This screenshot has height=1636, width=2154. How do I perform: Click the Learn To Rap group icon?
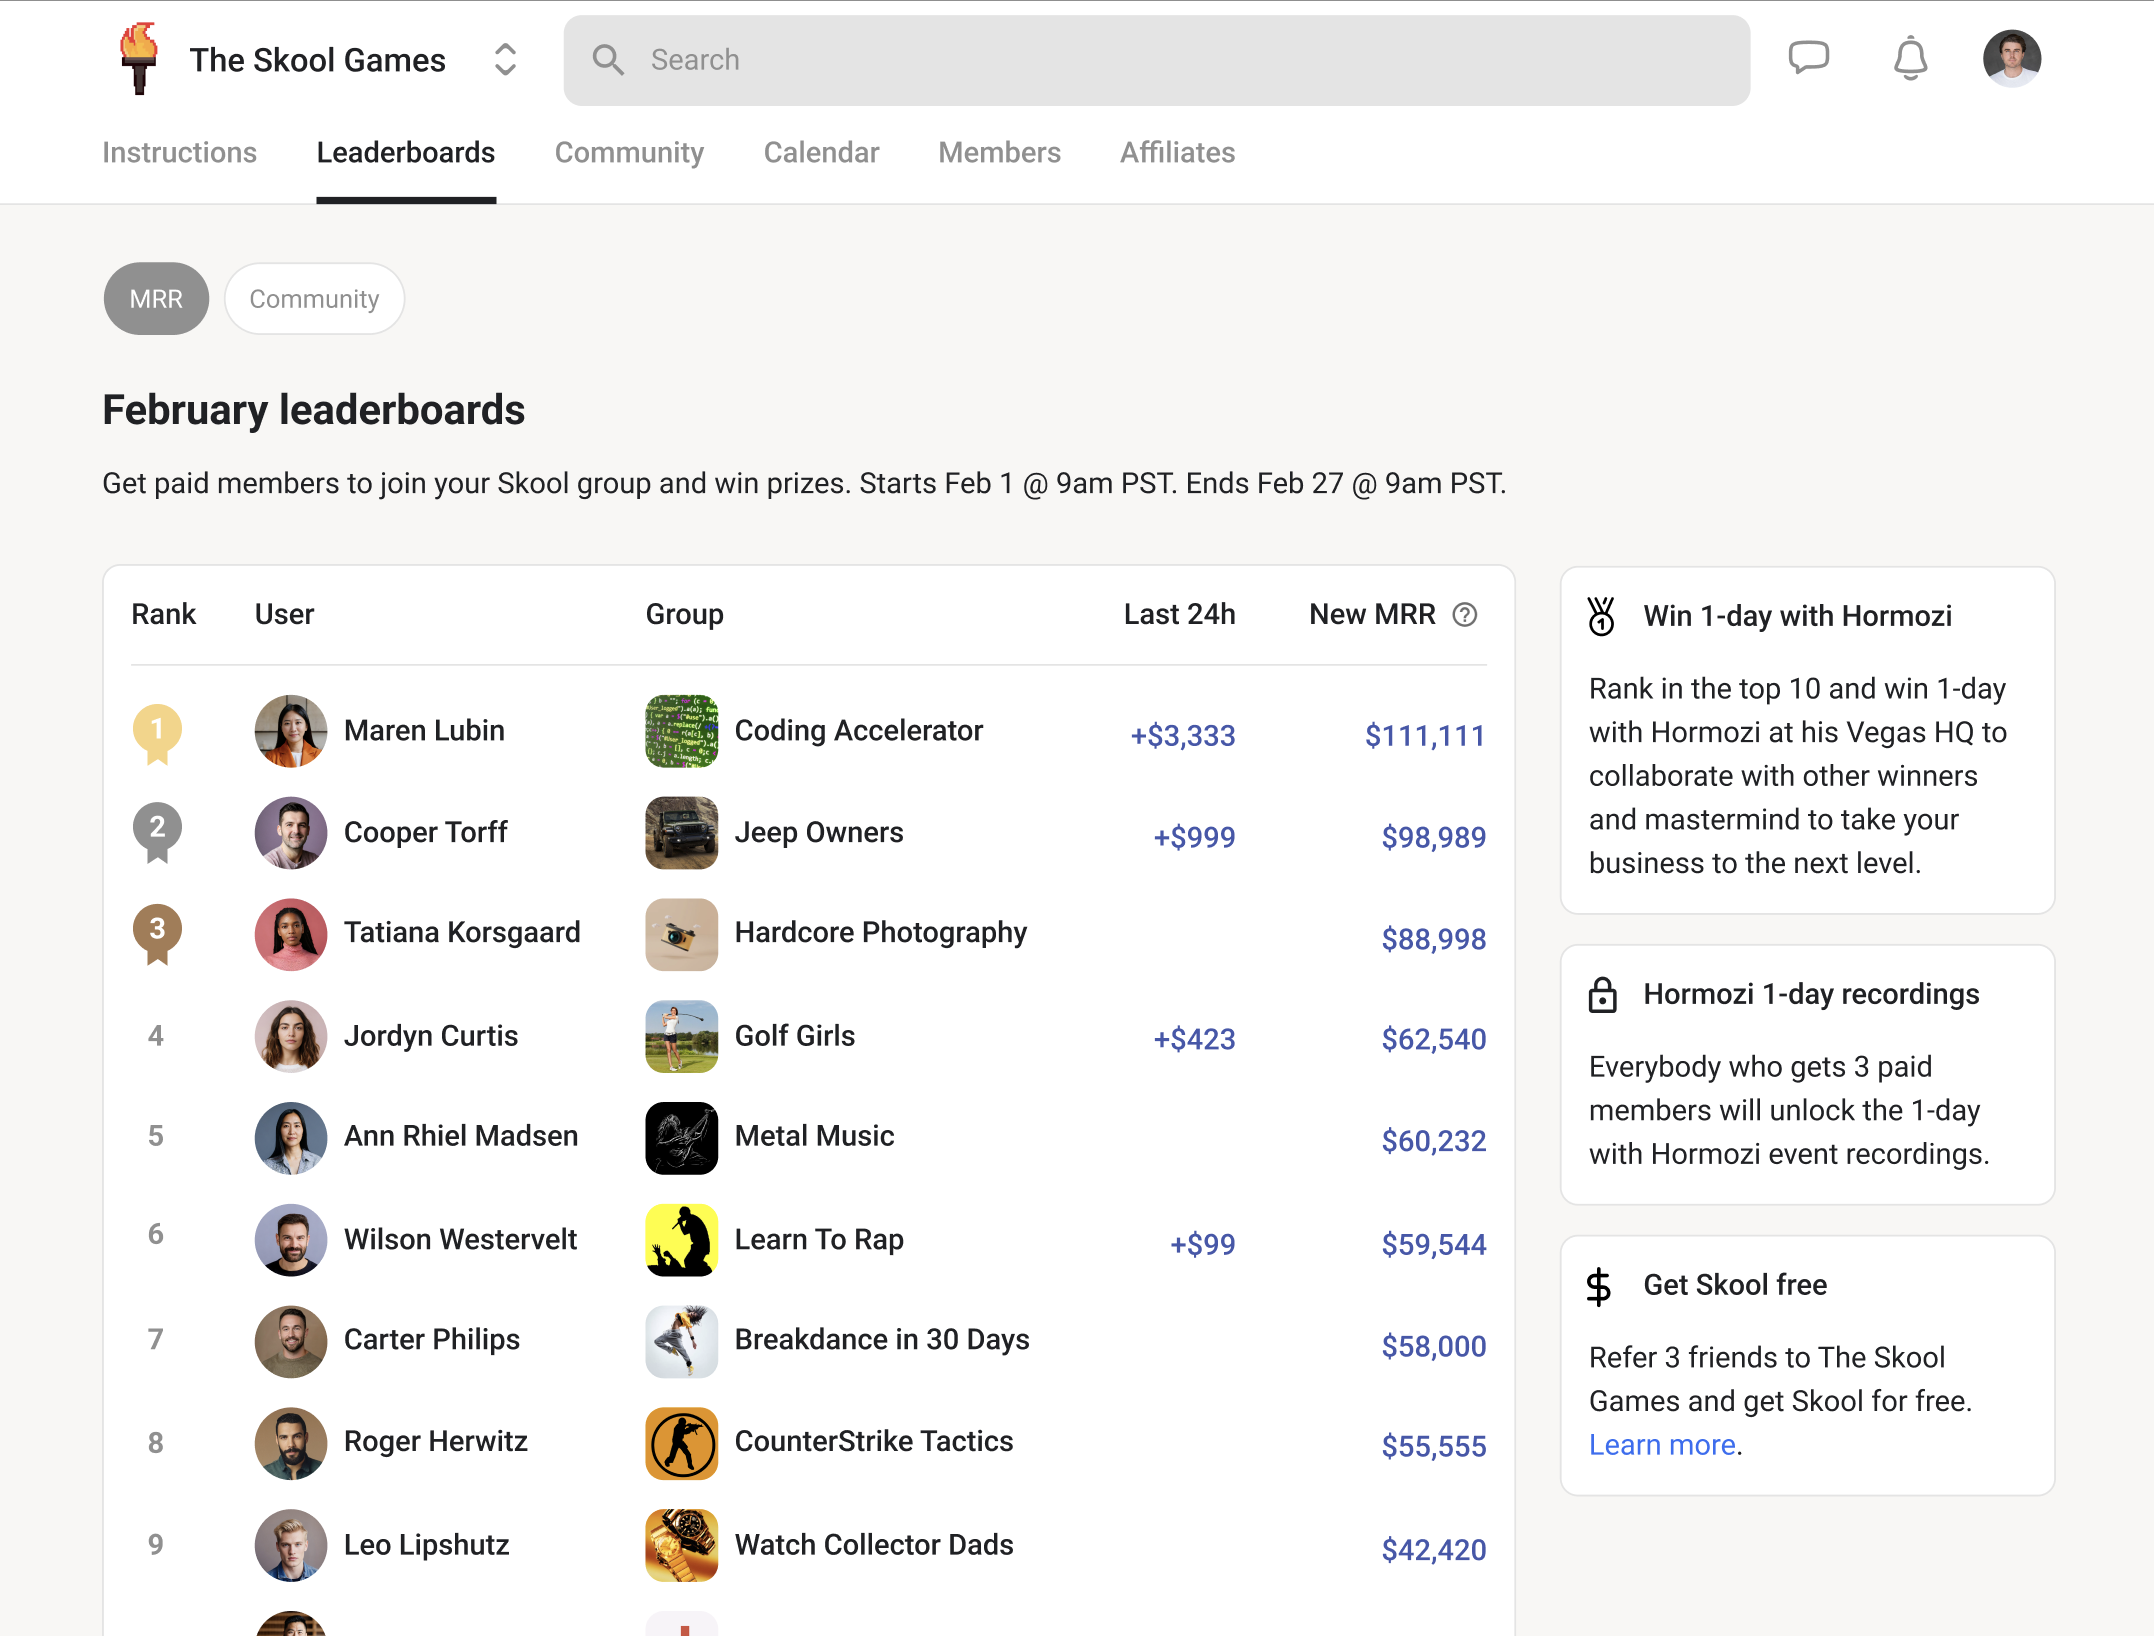[x=681, y=1240]
